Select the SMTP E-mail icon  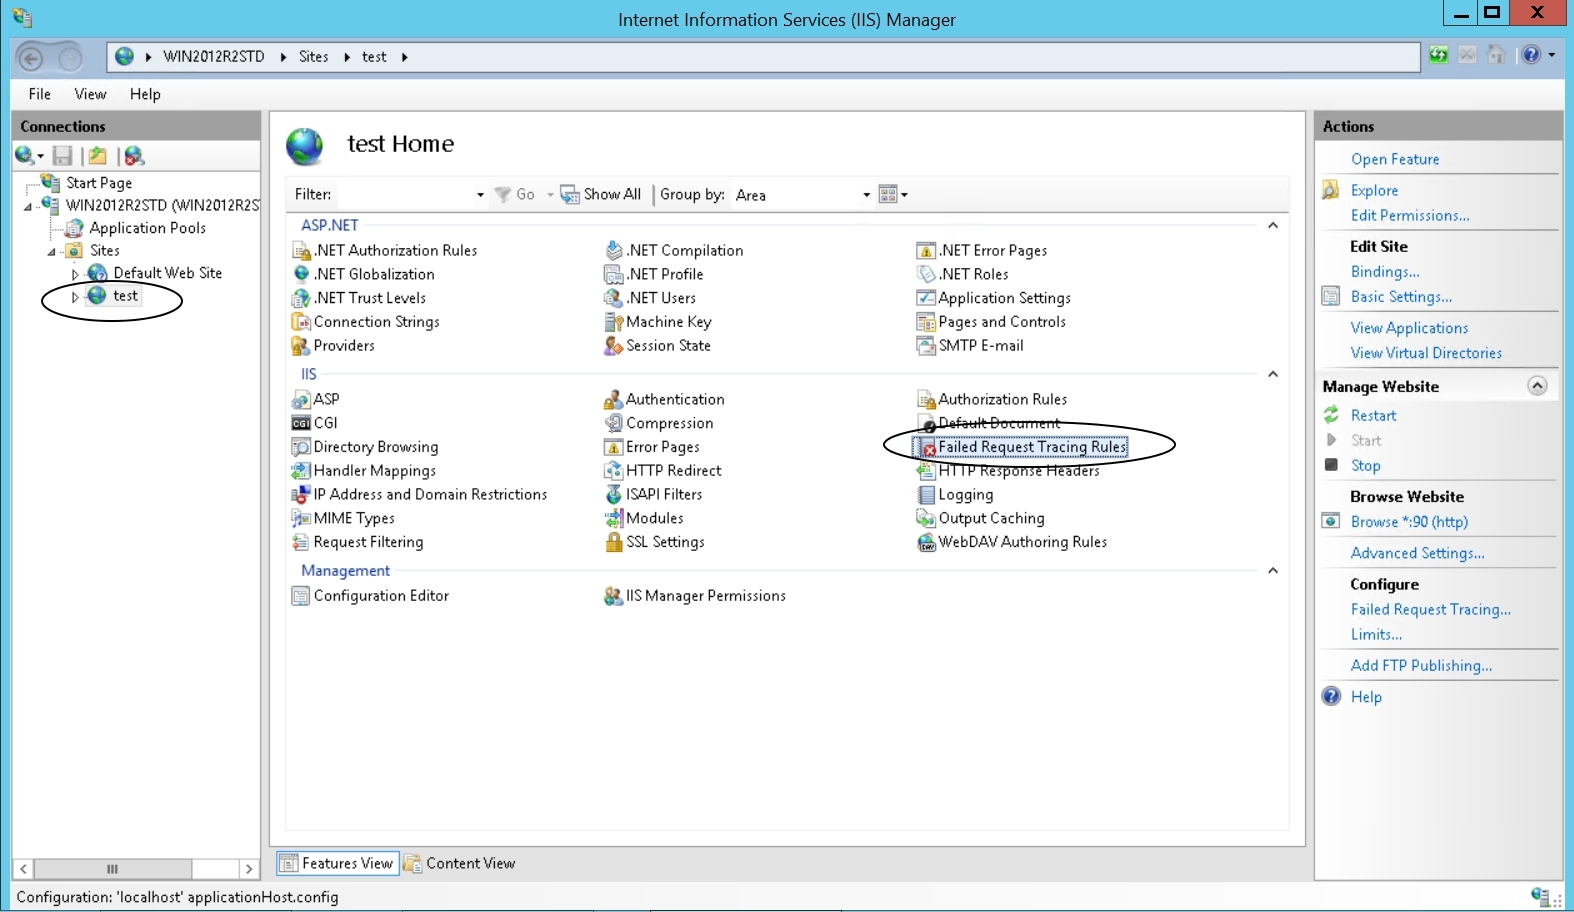tap(926, 346)
